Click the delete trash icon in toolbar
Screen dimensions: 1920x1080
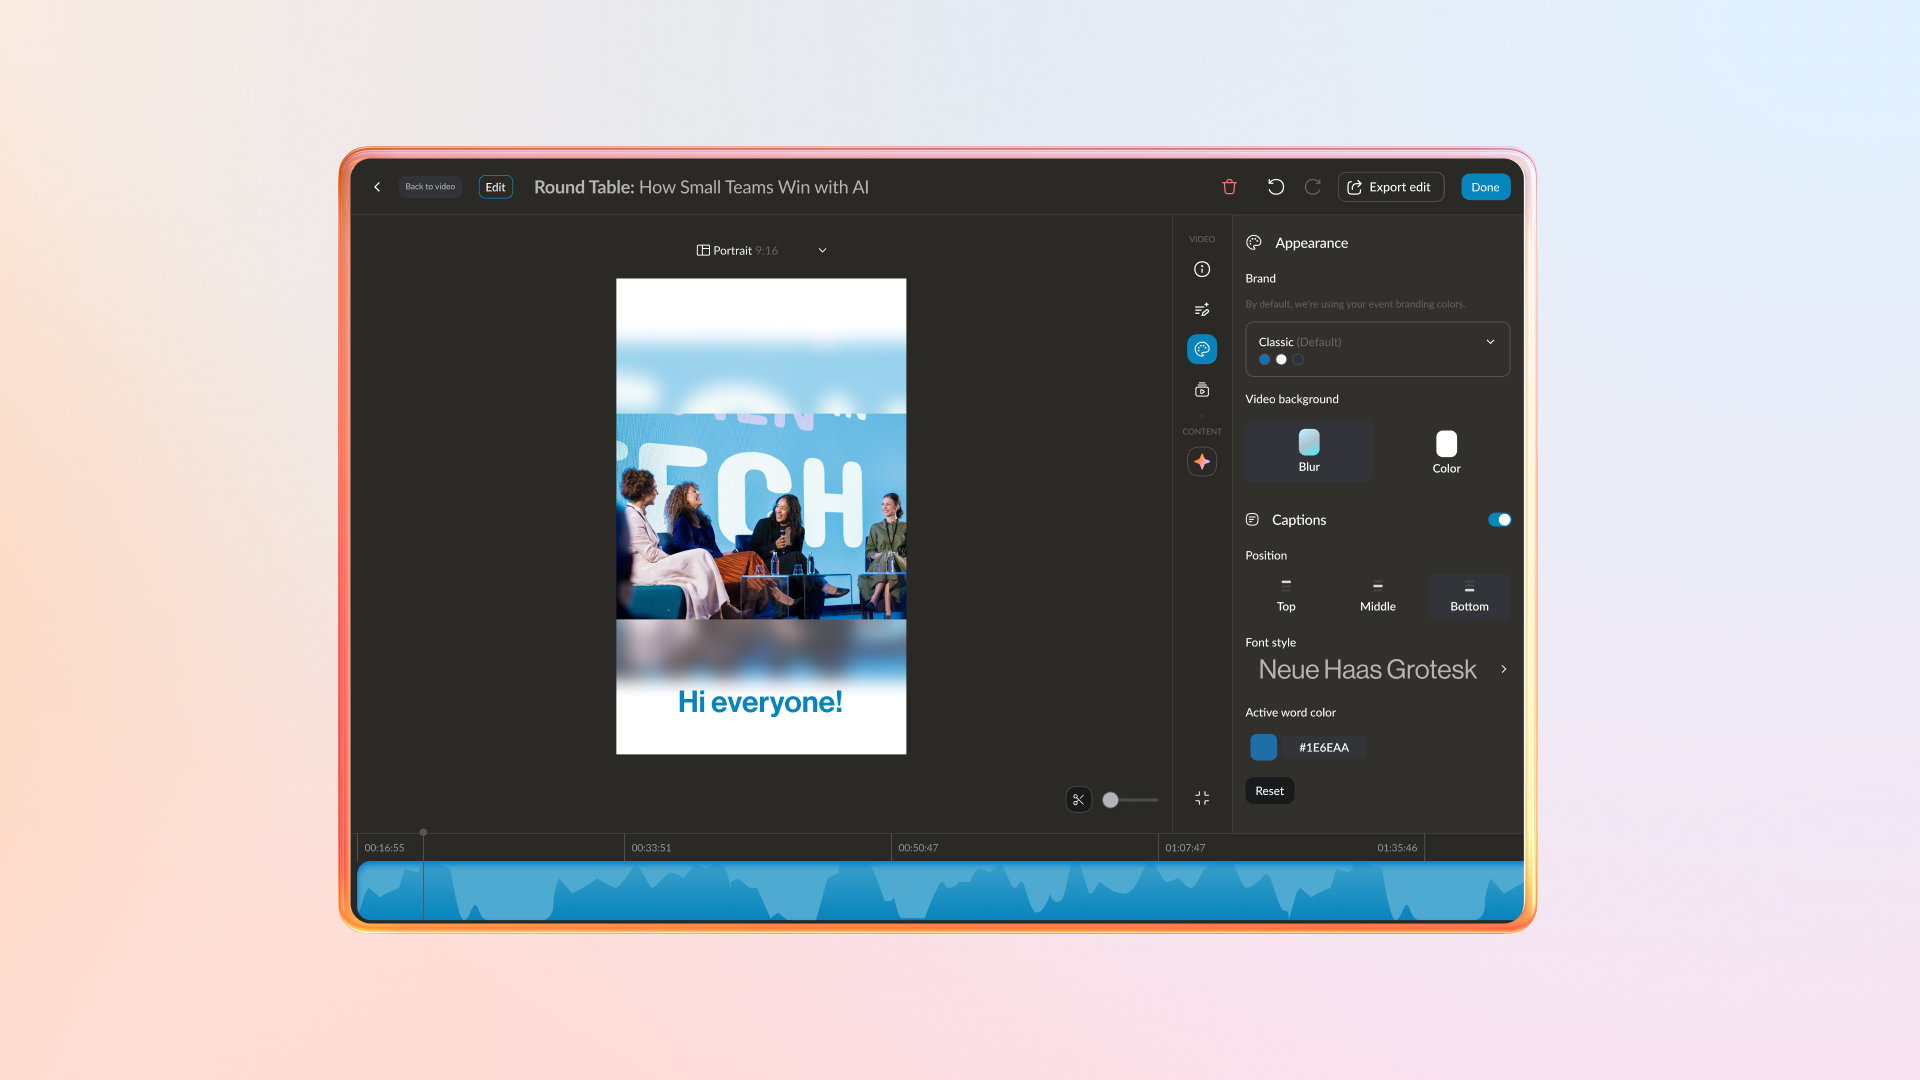(1229, 187)
